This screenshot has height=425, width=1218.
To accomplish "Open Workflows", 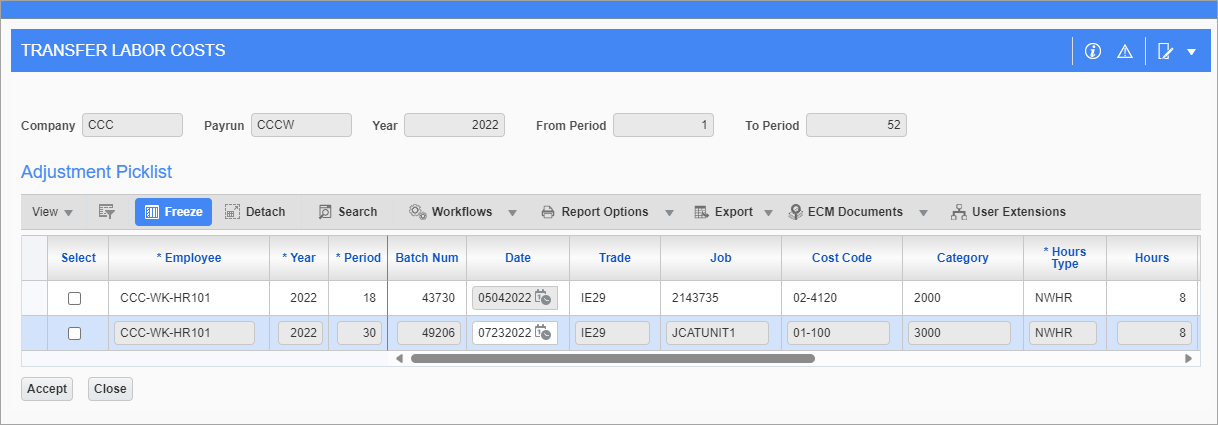I will (x=451, y=212).
